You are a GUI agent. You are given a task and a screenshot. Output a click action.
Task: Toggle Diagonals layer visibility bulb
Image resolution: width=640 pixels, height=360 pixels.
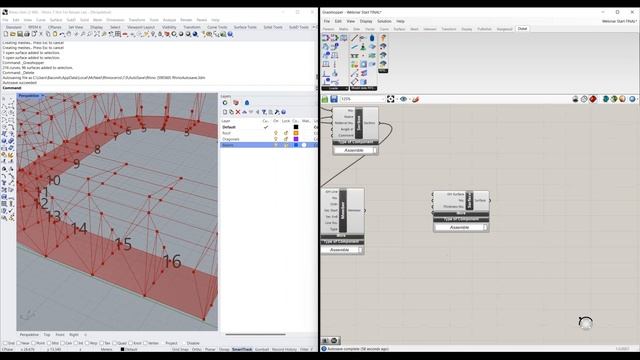pyautogui.click(x=276, y=139)
